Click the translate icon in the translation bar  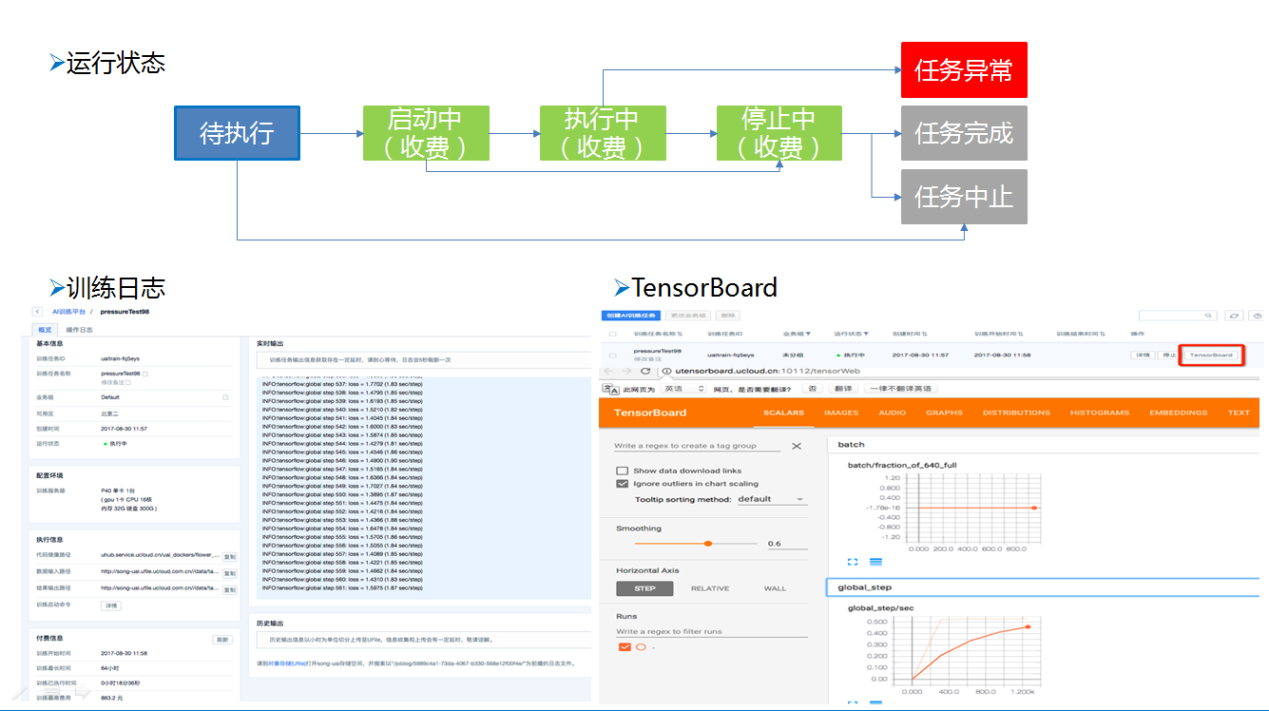click(x=610, y=388)
